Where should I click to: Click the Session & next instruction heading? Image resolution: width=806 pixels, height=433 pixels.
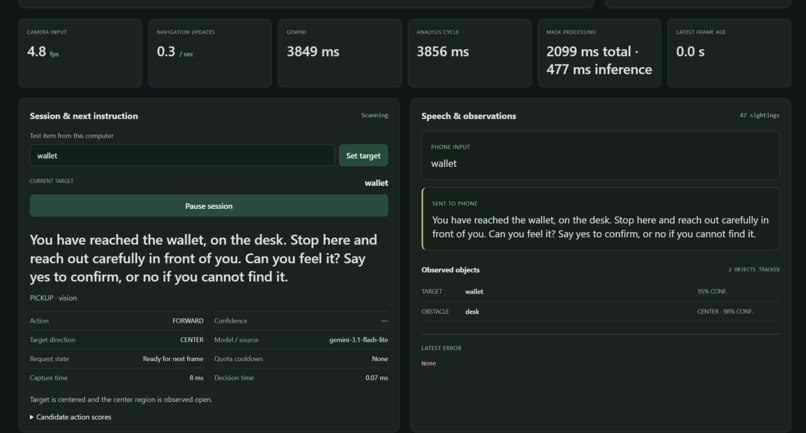pos(84,116)
